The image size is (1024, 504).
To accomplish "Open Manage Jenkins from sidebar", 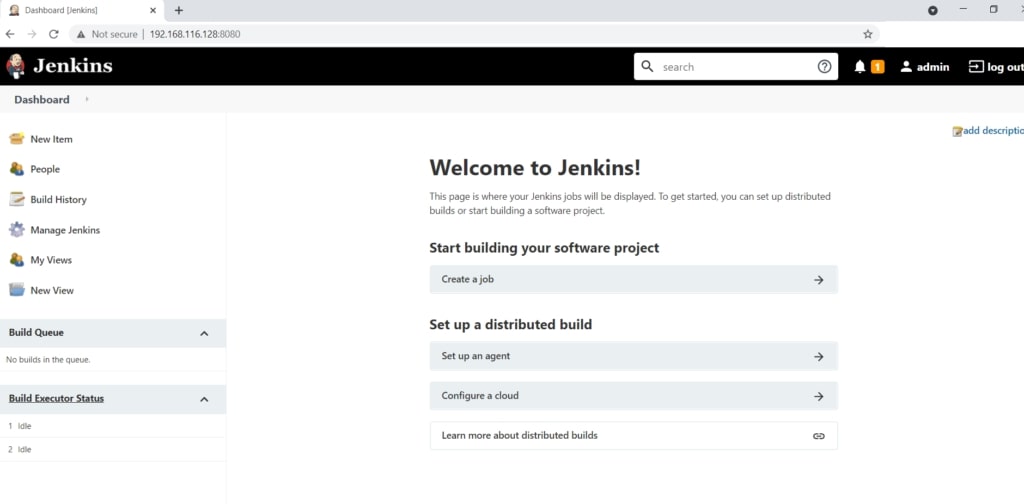I will pos(65,230).
